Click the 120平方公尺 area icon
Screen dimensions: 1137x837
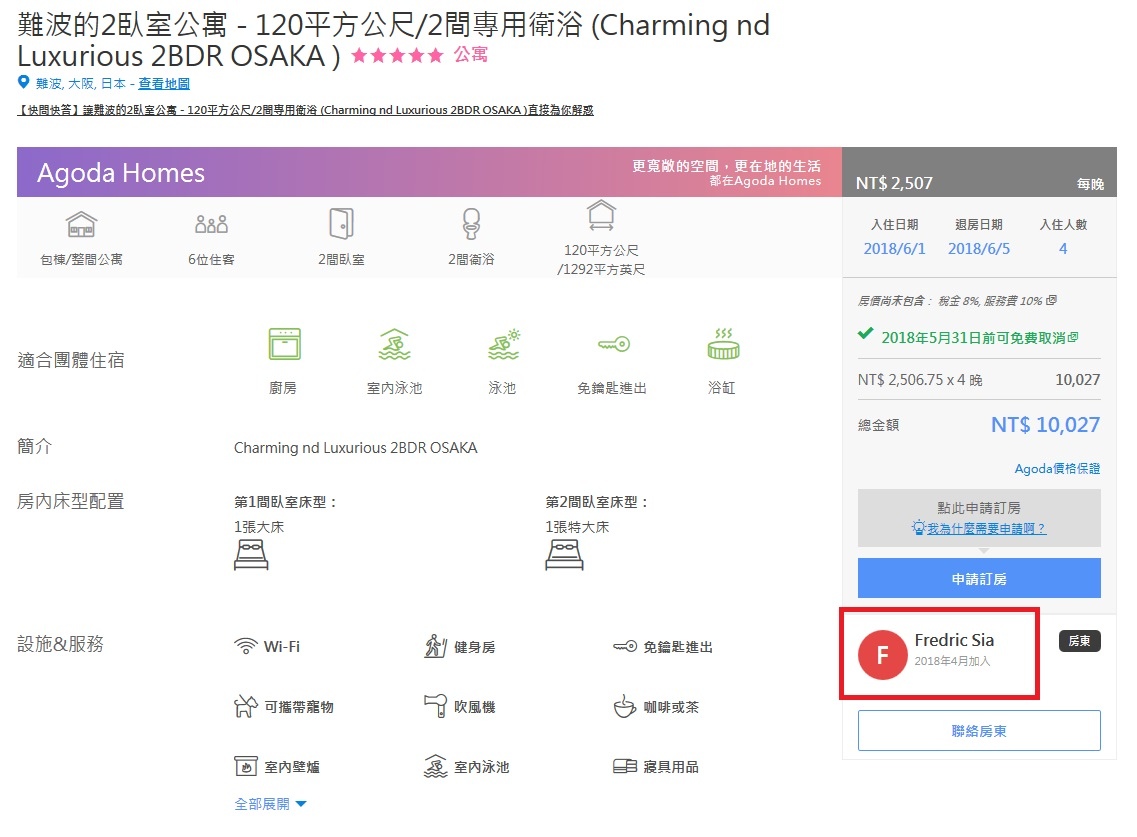pos(601,215)
